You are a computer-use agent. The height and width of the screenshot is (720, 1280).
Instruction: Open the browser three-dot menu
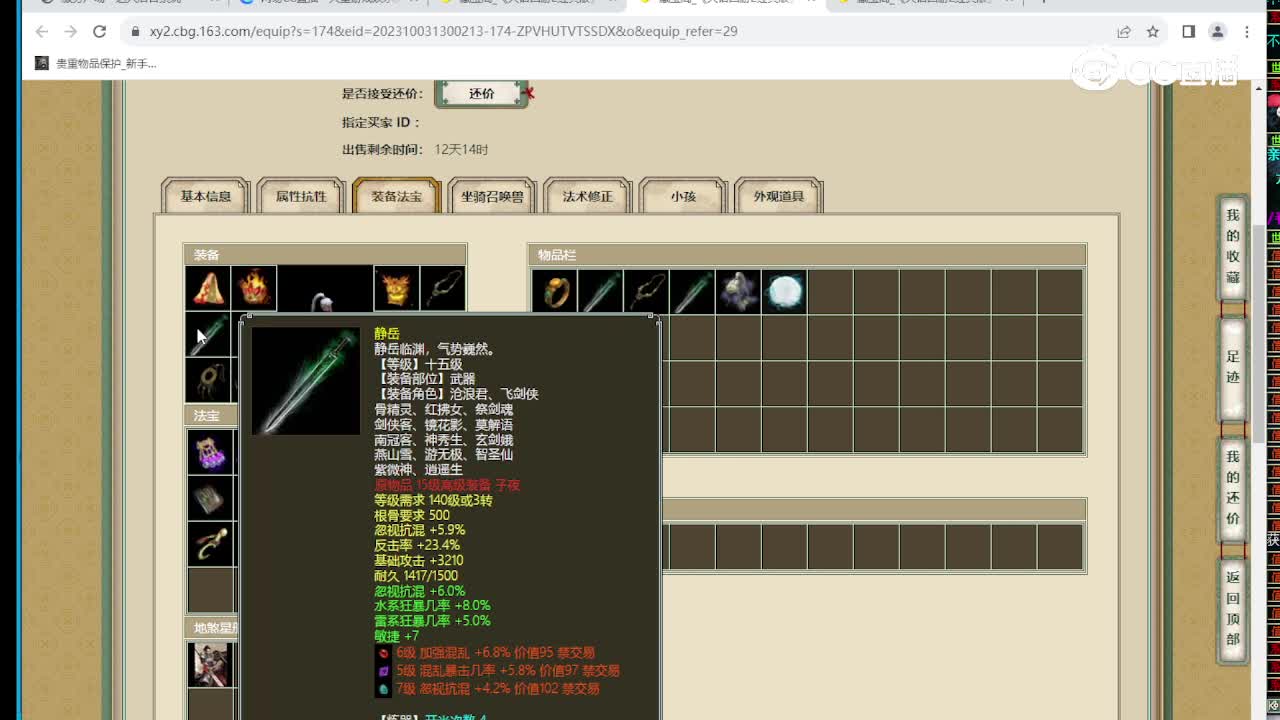pyautogui.click(x=1246, y=31)
